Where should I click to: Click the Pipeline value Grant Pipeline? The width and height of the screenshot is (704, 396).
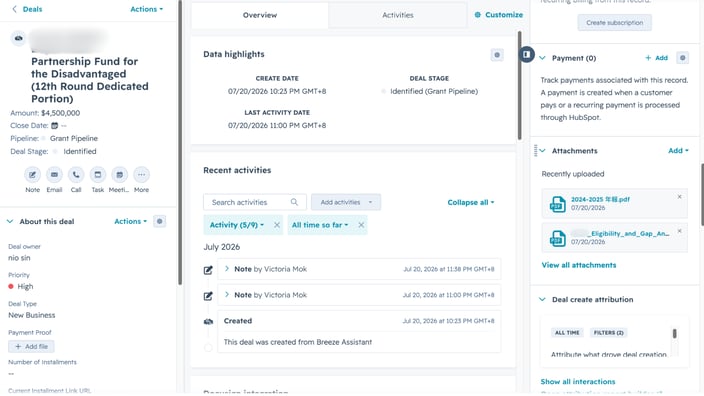(74, 138)
